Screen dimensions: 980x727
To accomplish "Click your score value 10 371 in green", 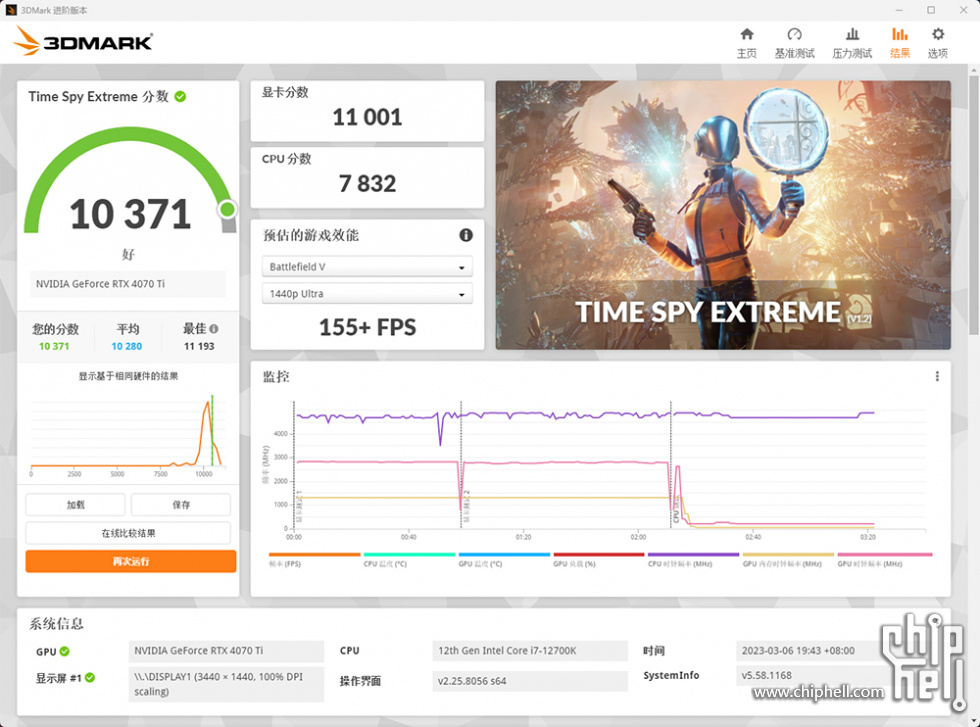I will click(54, 346).
